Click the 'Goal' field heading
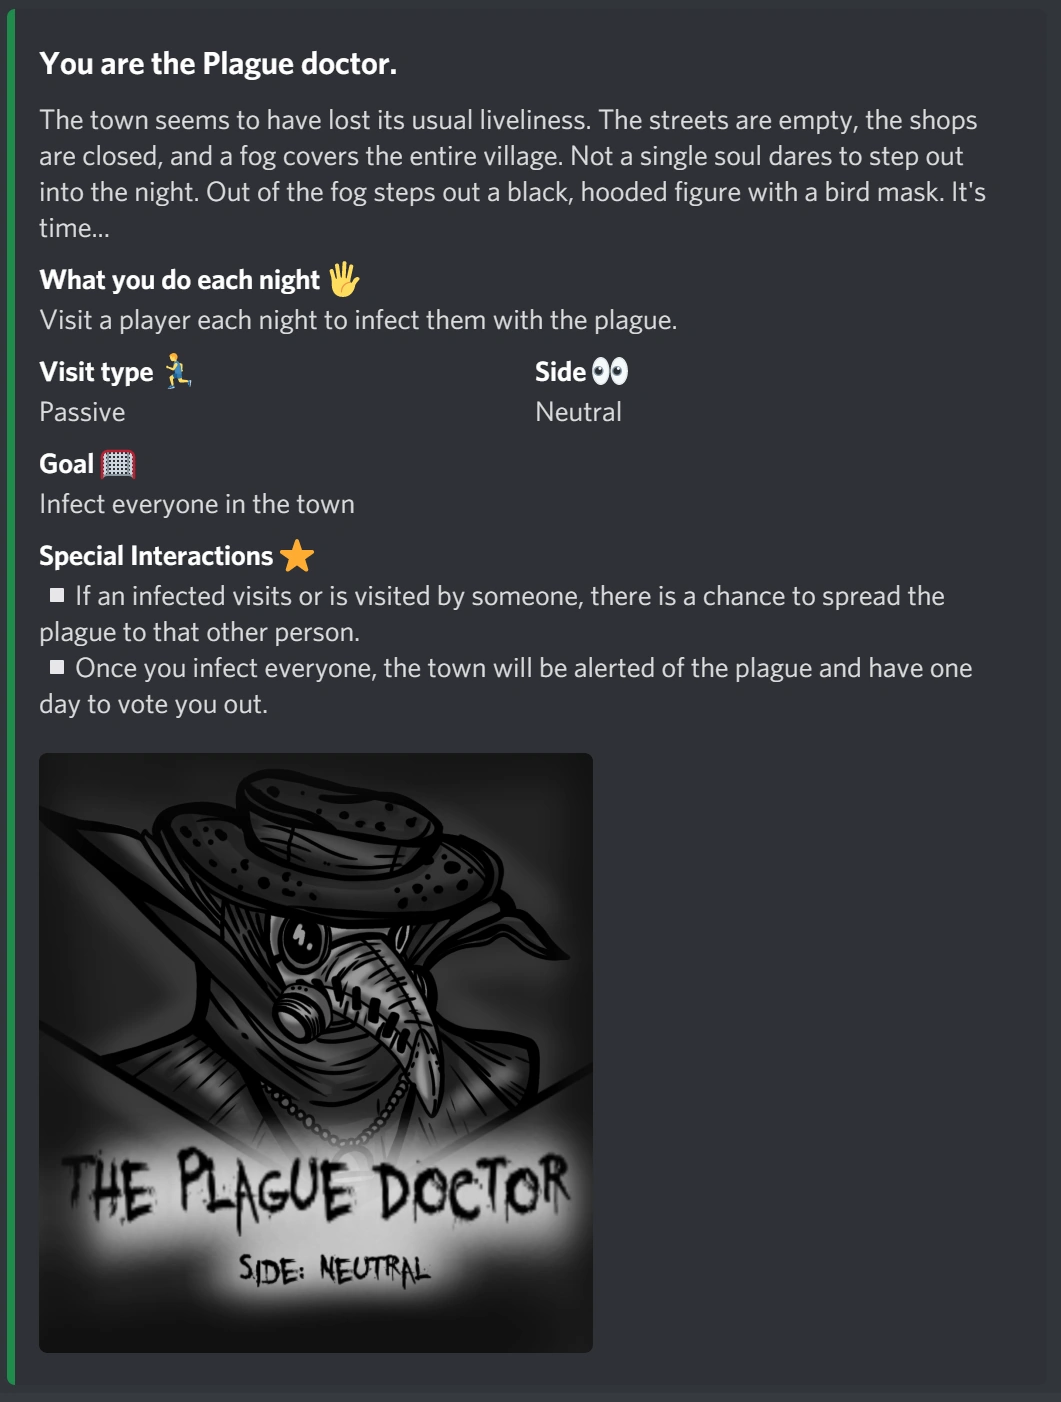This screenshot has height=1402, width=1061. pyautogui.click(x=66, y=464)
